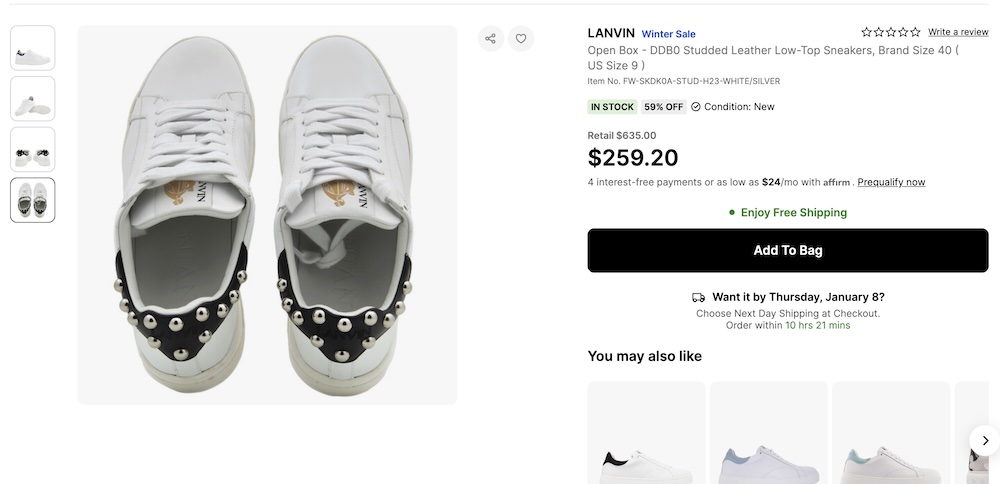Open the Write a review link
The image size is (1000, 484).
(958, 32)
